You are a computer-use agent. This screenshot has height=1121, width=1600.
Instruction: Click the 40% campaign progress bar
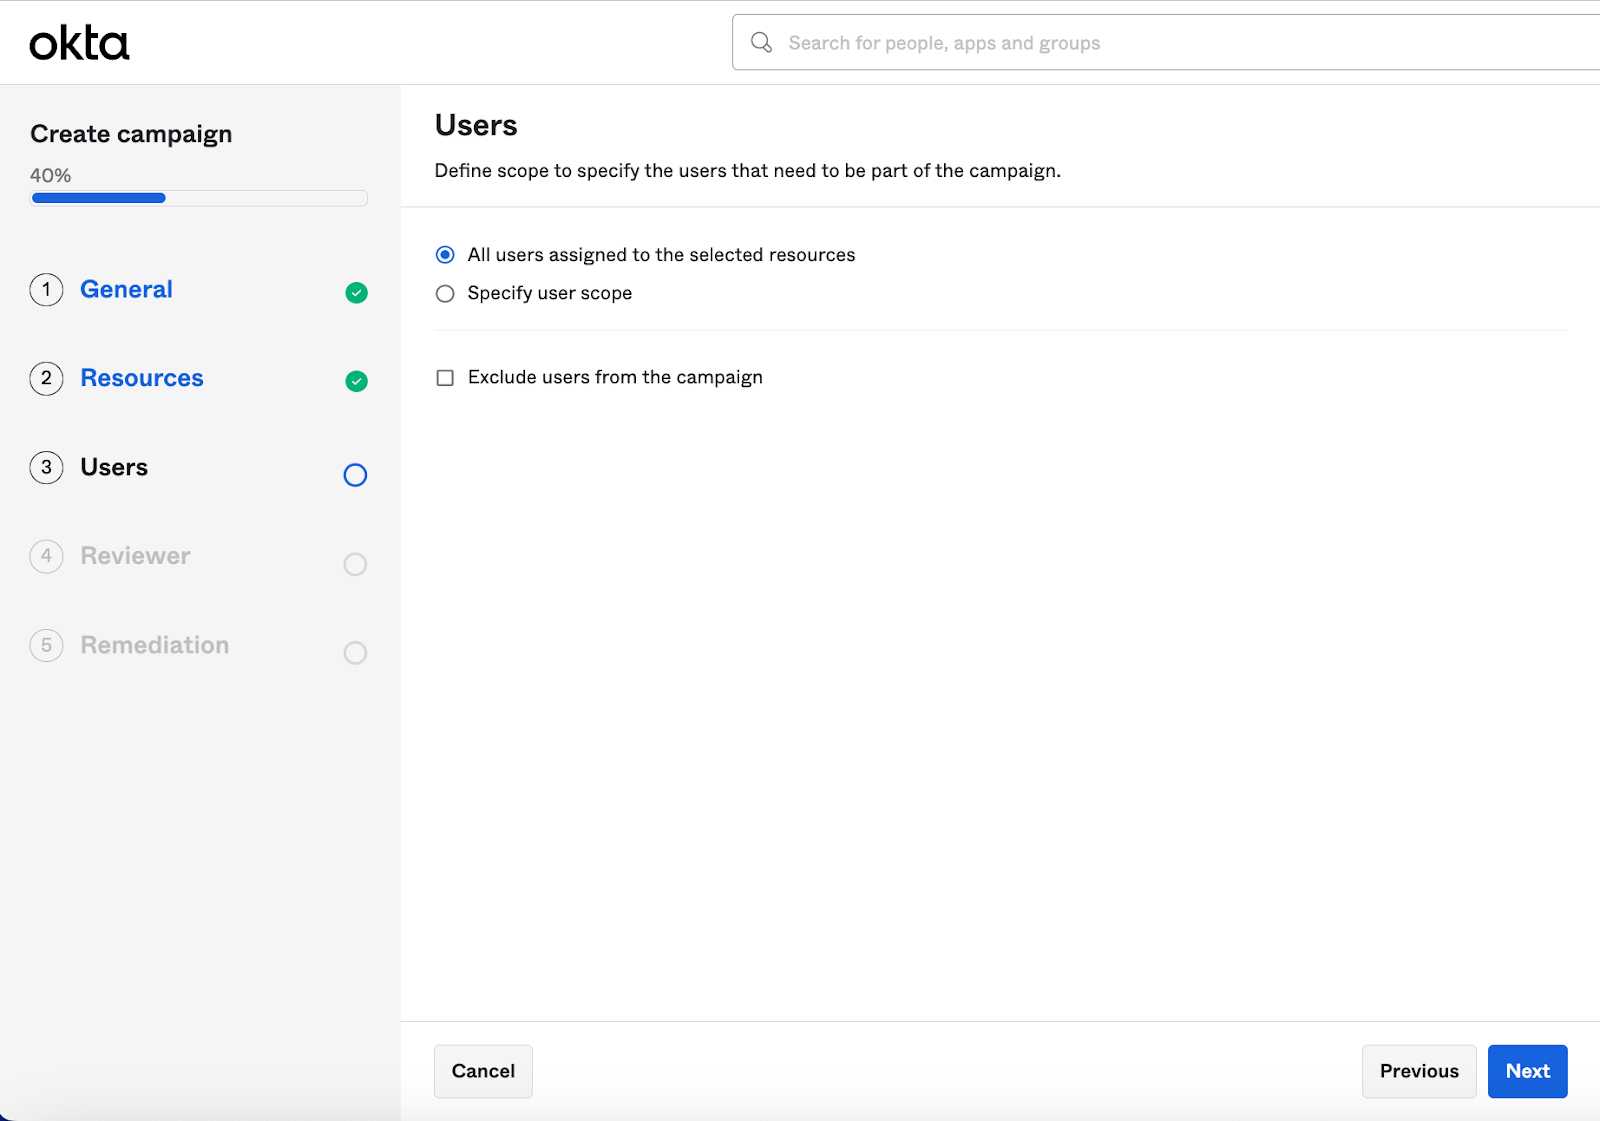(x=199, y=198)
